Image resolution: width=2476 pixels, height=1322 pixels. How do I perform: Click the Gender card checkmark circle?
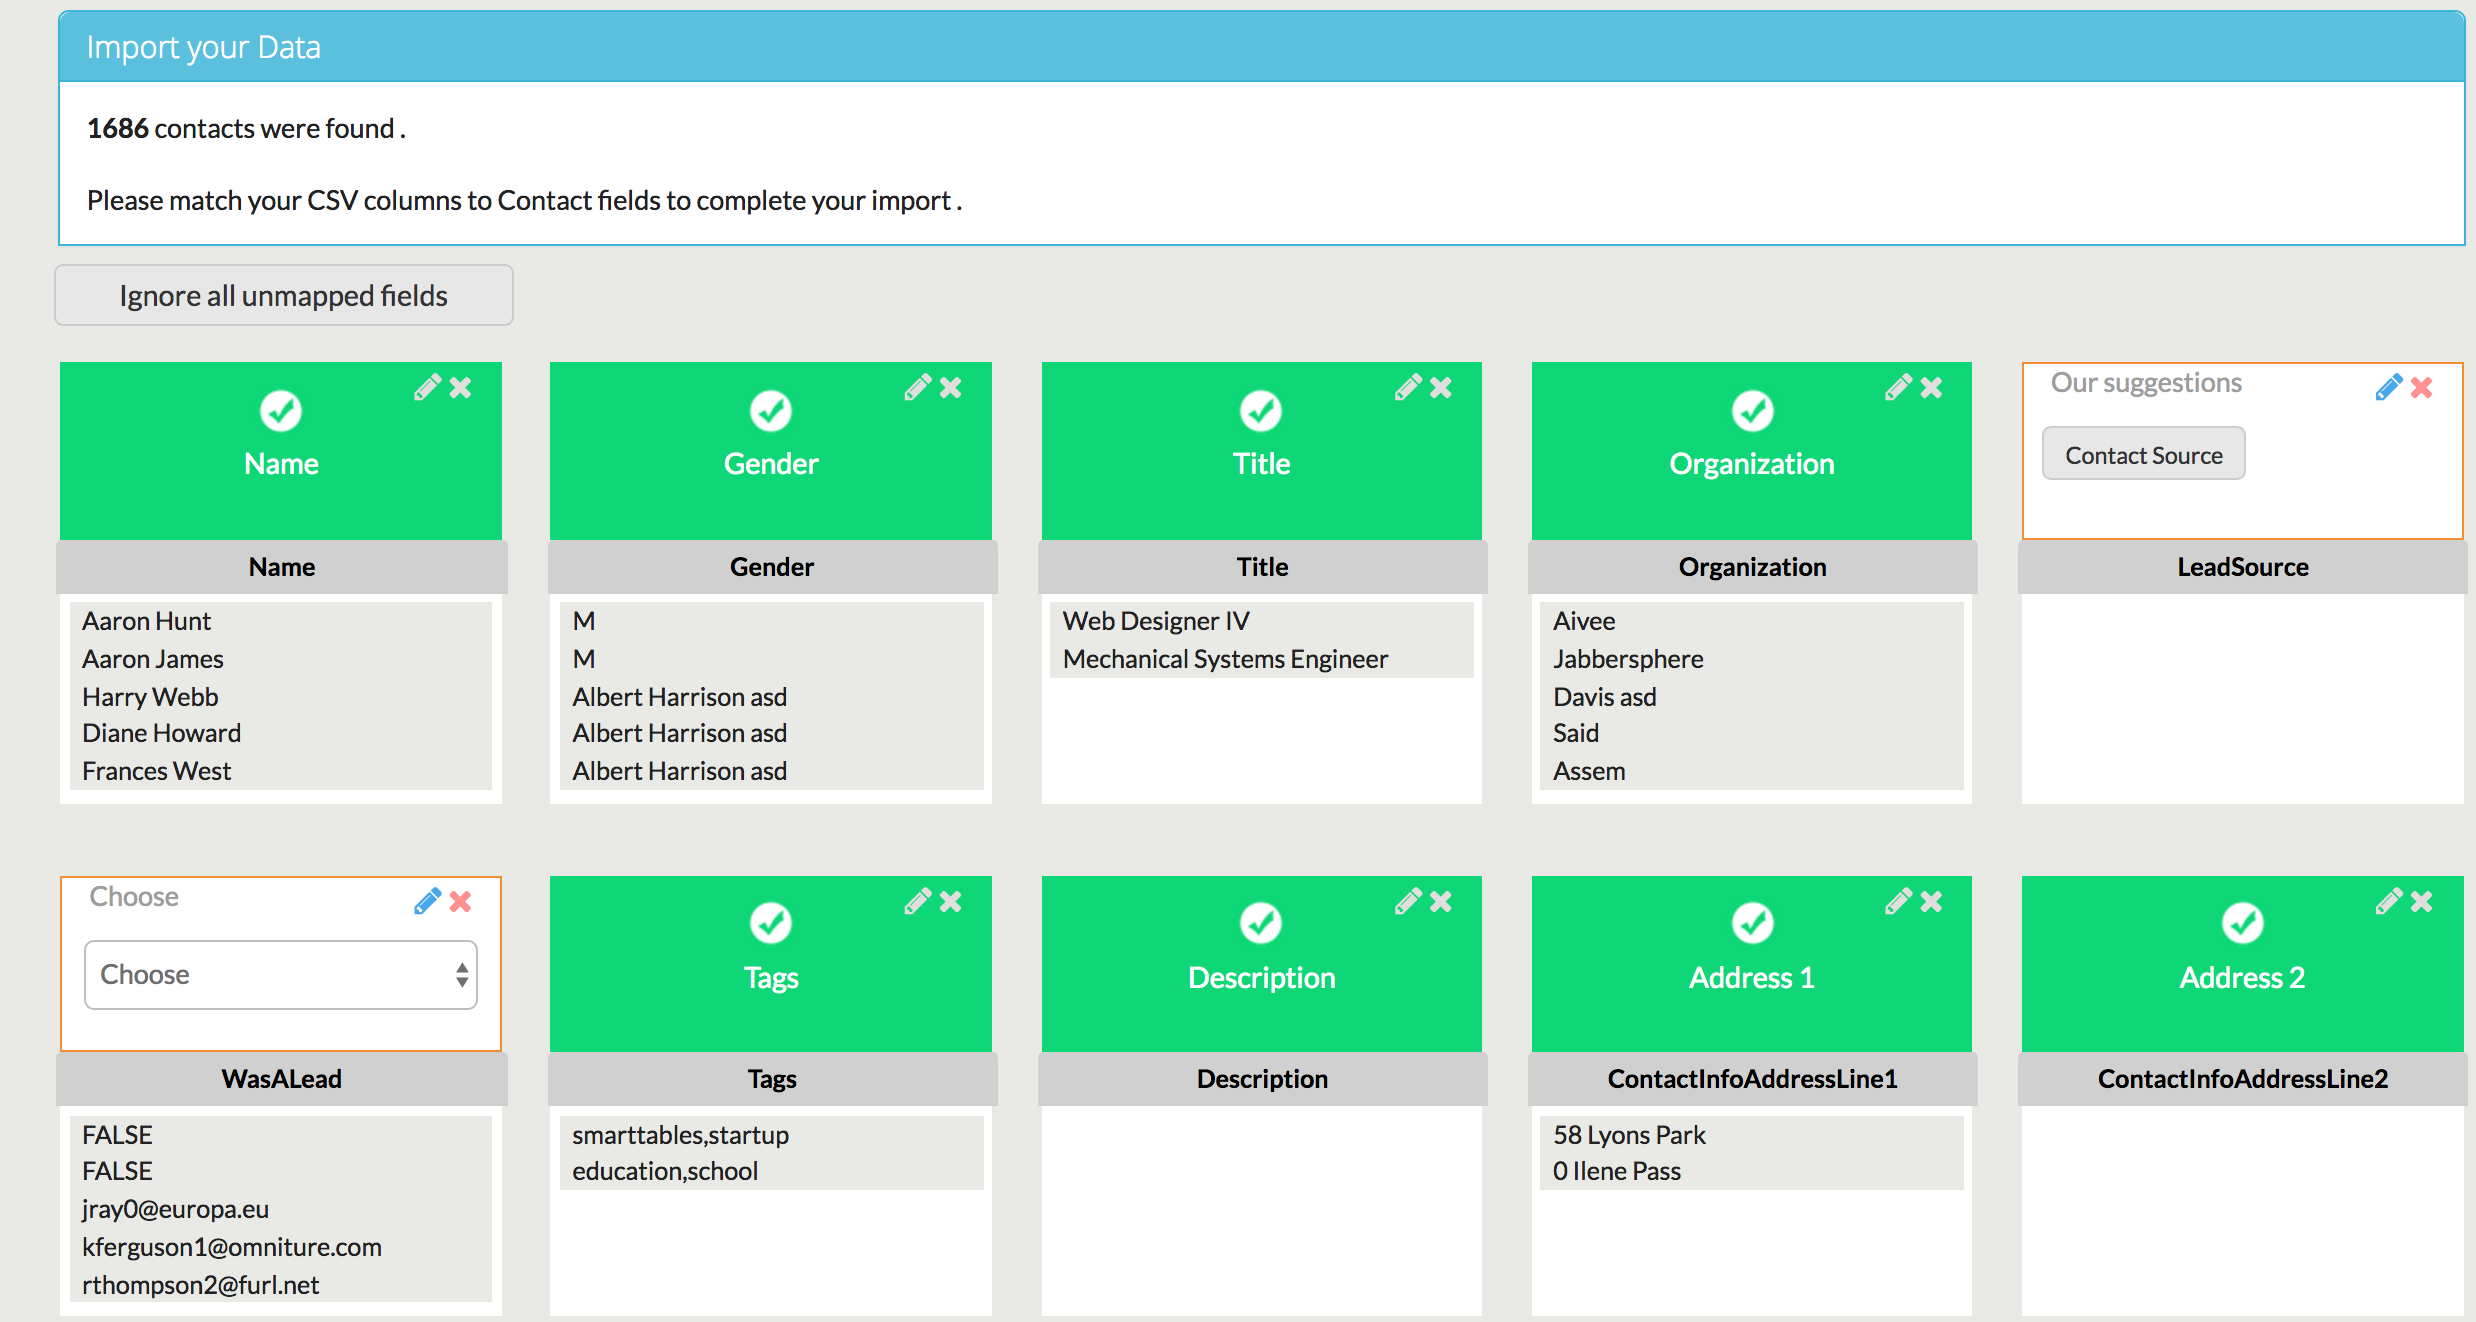click(771, 411)
